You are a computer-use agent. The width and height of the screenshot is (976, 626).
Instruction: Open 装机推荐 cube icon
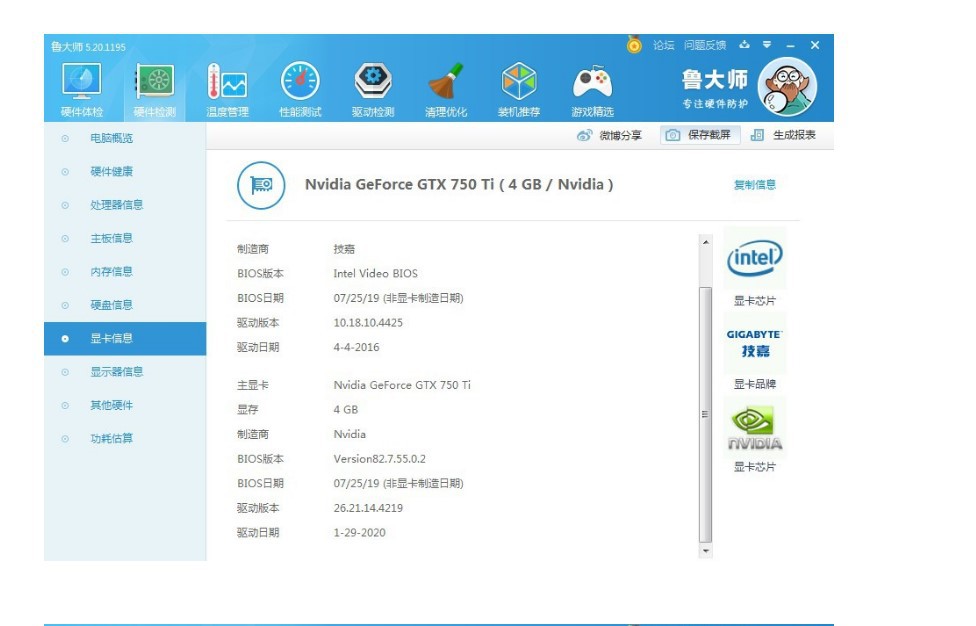(518, 90)
